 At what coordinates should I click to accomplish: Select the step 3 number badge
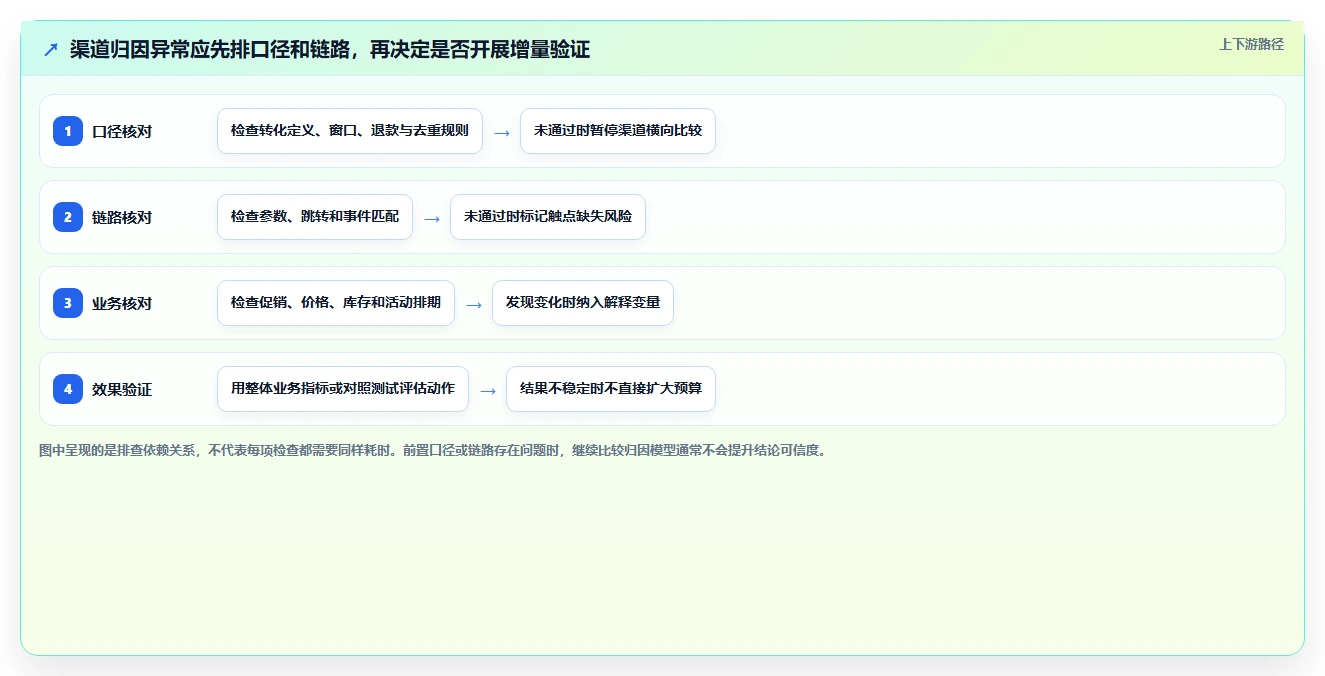[x=68, y=303]
